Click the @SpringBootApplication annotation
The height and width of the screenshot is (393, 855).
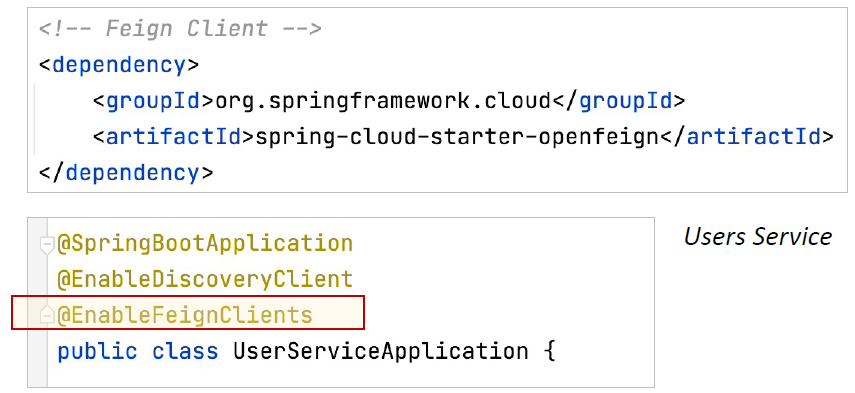click(x=206, y=244)
